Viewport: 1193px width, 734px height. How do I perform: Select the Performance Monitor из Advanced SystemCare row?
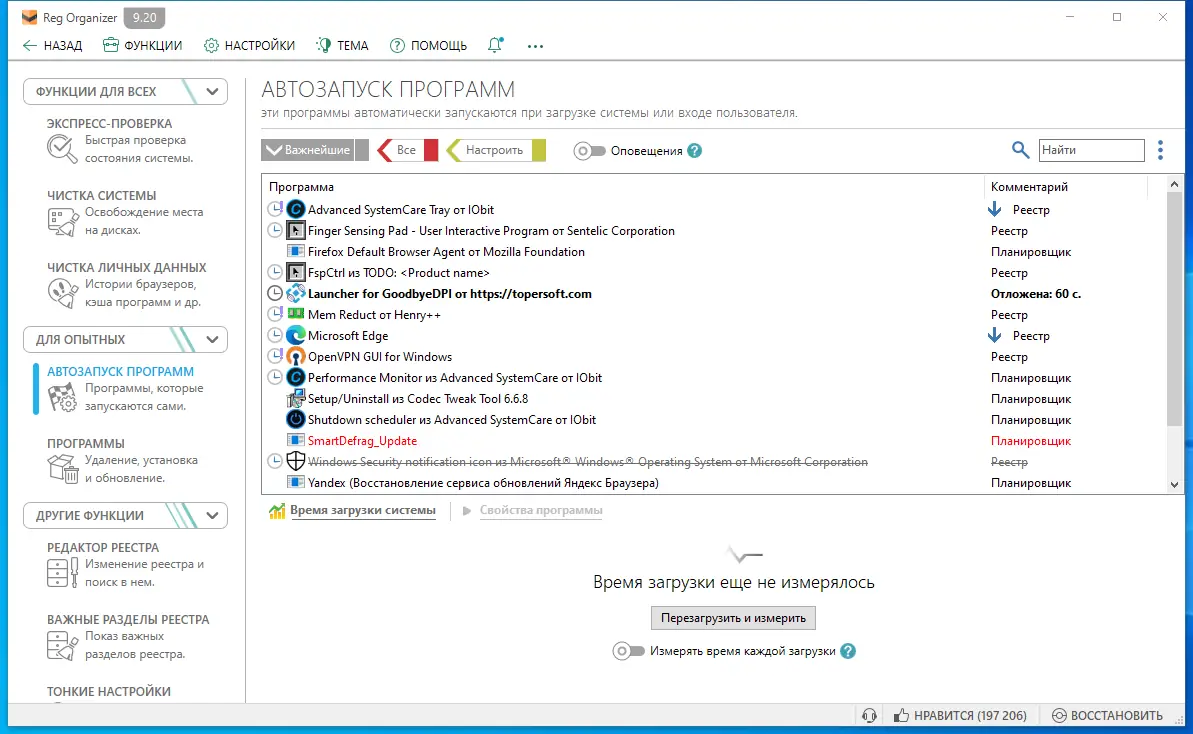[x=714, y=377]
